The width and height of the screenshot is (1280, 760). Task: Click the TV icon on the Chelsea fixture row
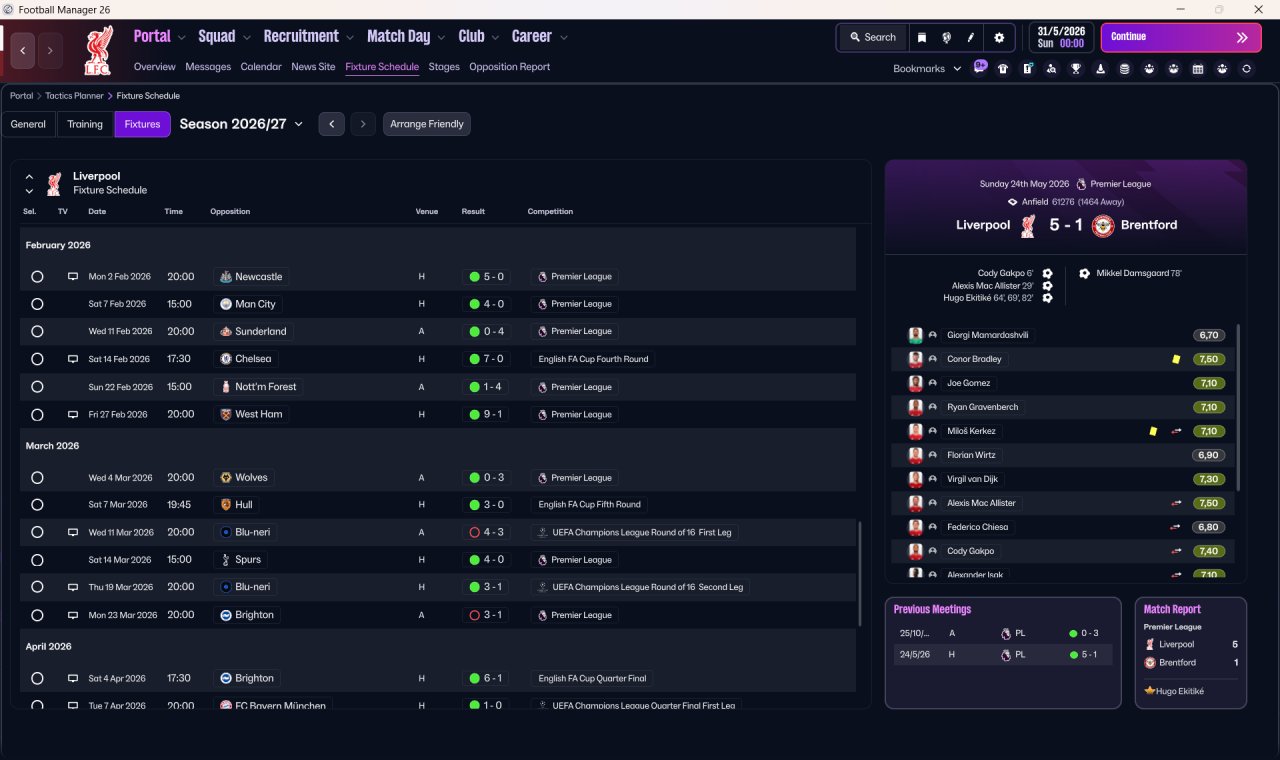[72, 359]
